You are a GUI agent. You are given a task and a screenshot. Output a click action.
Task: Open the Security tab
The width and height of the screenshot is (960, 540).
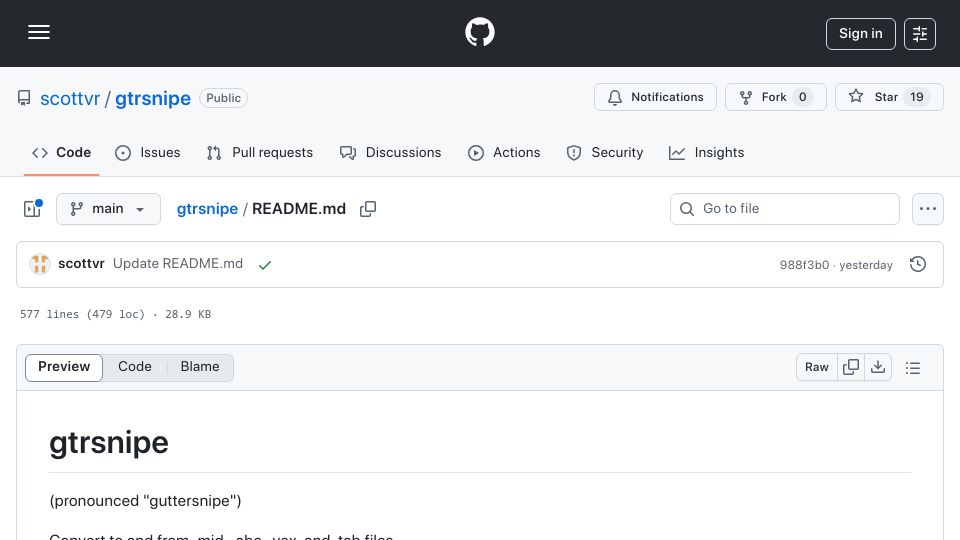(x=604, y=152)
